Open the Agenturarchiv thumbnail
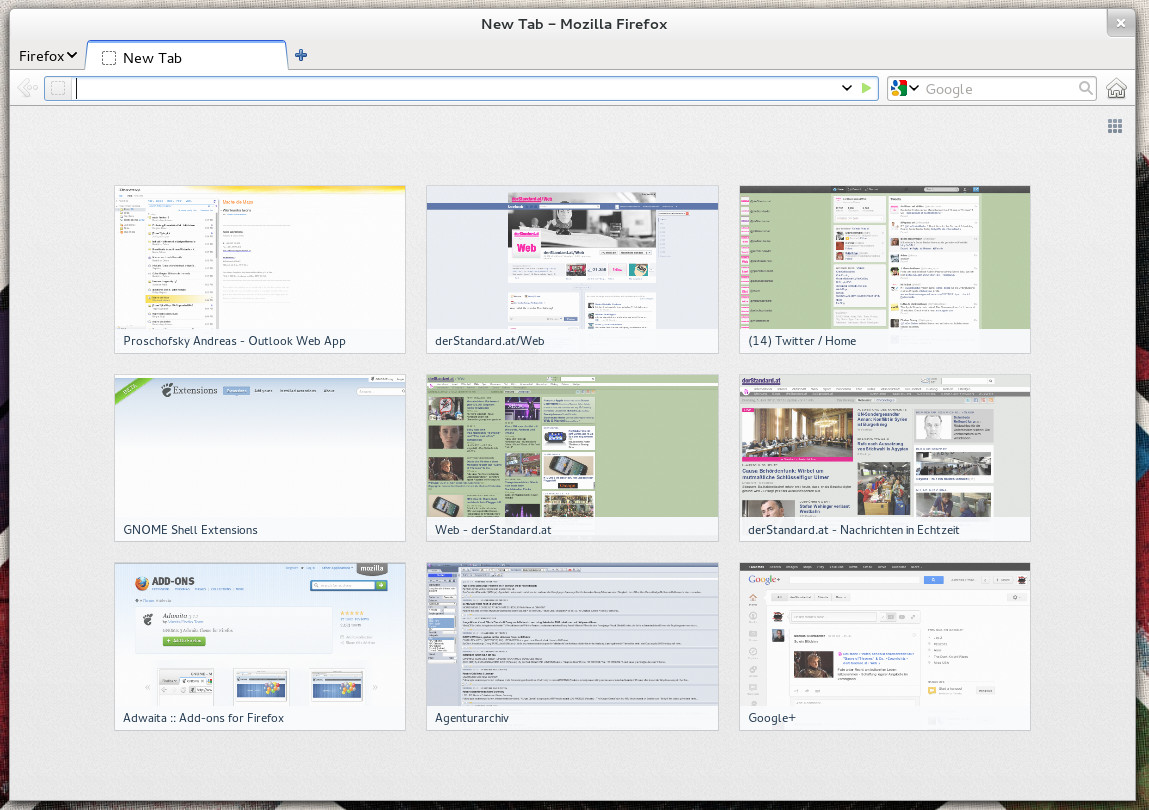 tap(572, 647)
